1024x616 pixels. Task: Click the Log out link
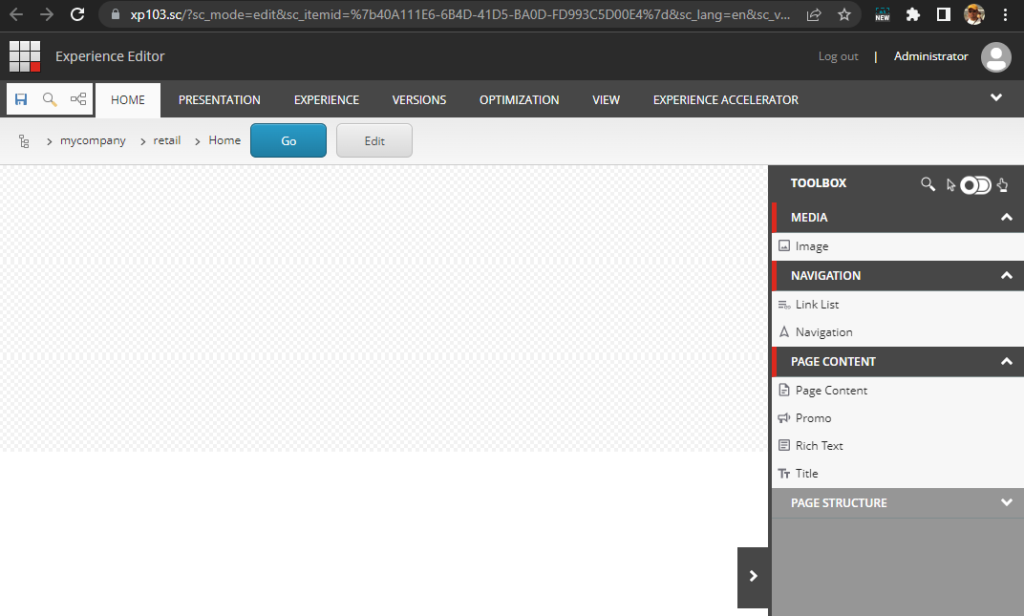838,56
